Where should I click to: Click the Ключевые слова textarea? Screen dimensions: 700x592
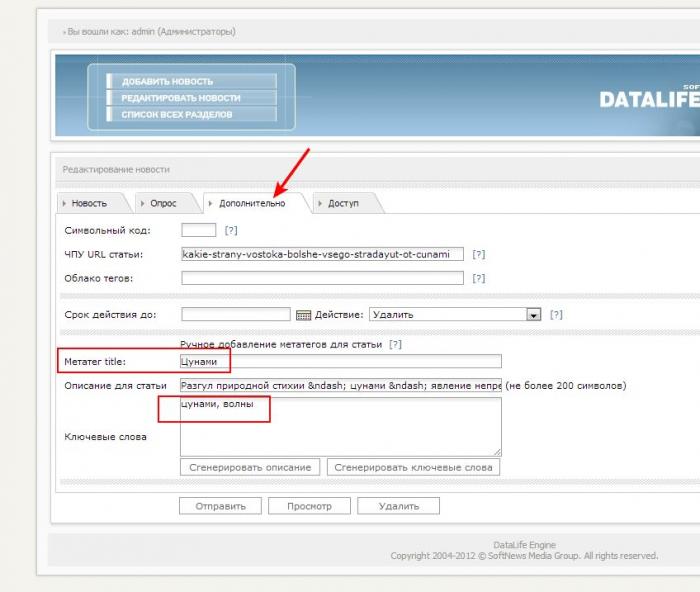(341, 427)
